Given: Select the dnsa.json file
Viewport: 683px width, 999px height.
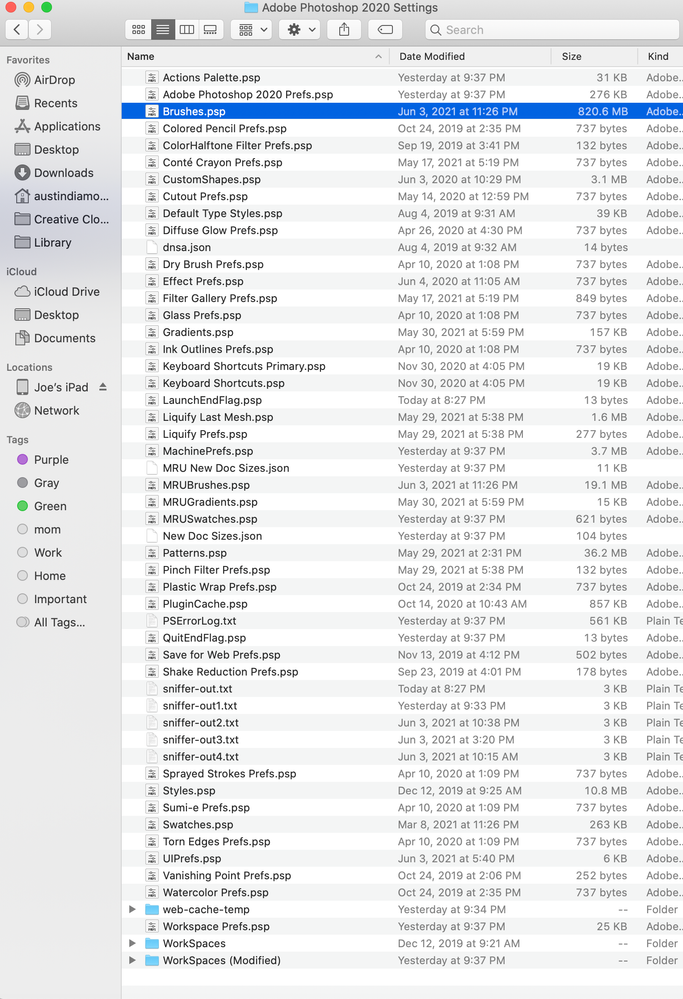Looking at the screenshot, I should pos(402,247).
